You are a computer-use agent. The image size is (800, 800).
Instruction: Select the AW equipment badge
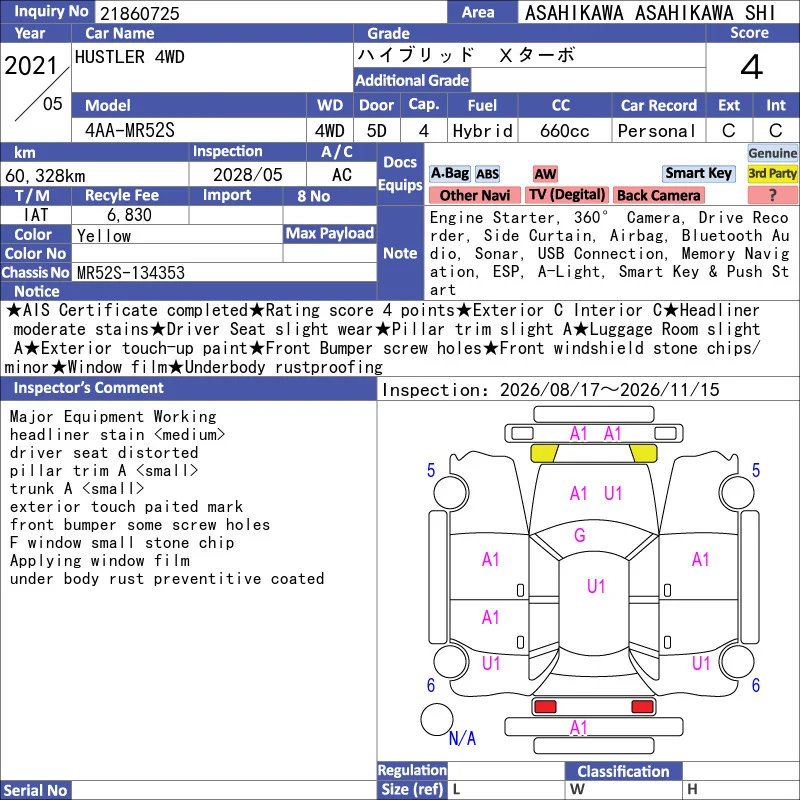click(x=545, y=174)
